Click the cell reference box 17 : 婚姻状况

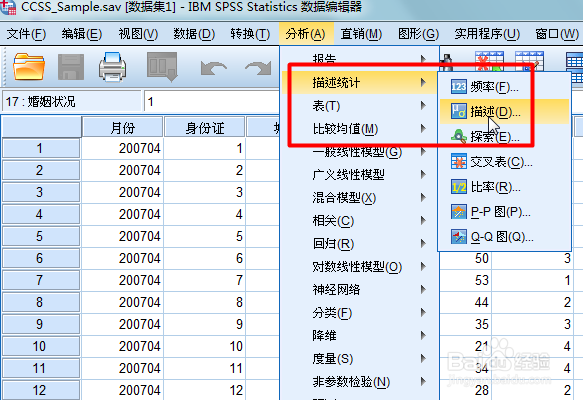72,101
